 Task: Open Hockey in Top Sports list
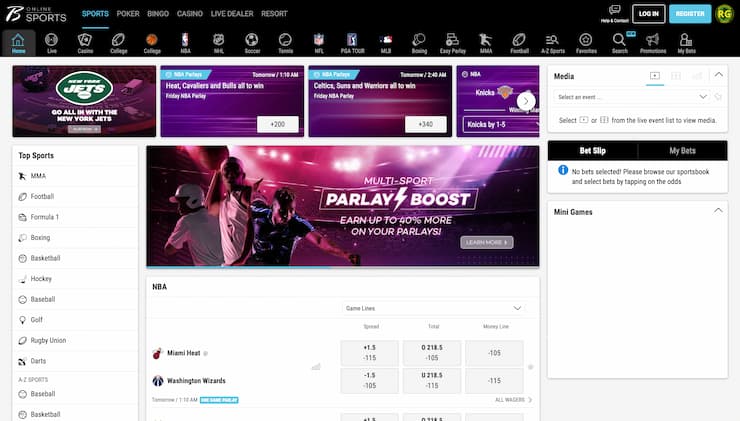pos(76,278)
